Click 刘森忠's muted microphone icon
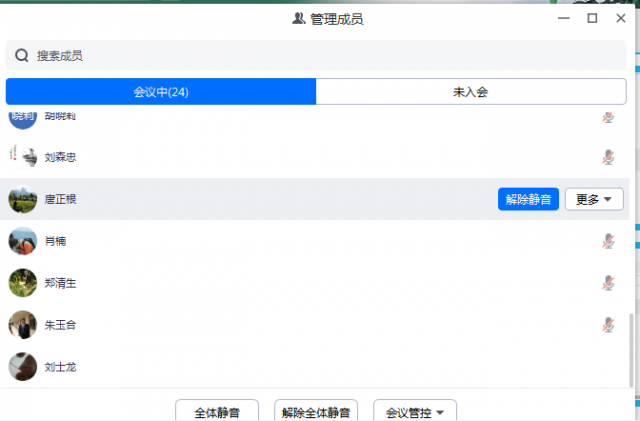The width and height of the screenshot is (640, 421). pyautogui.click(x=607, y=157)
